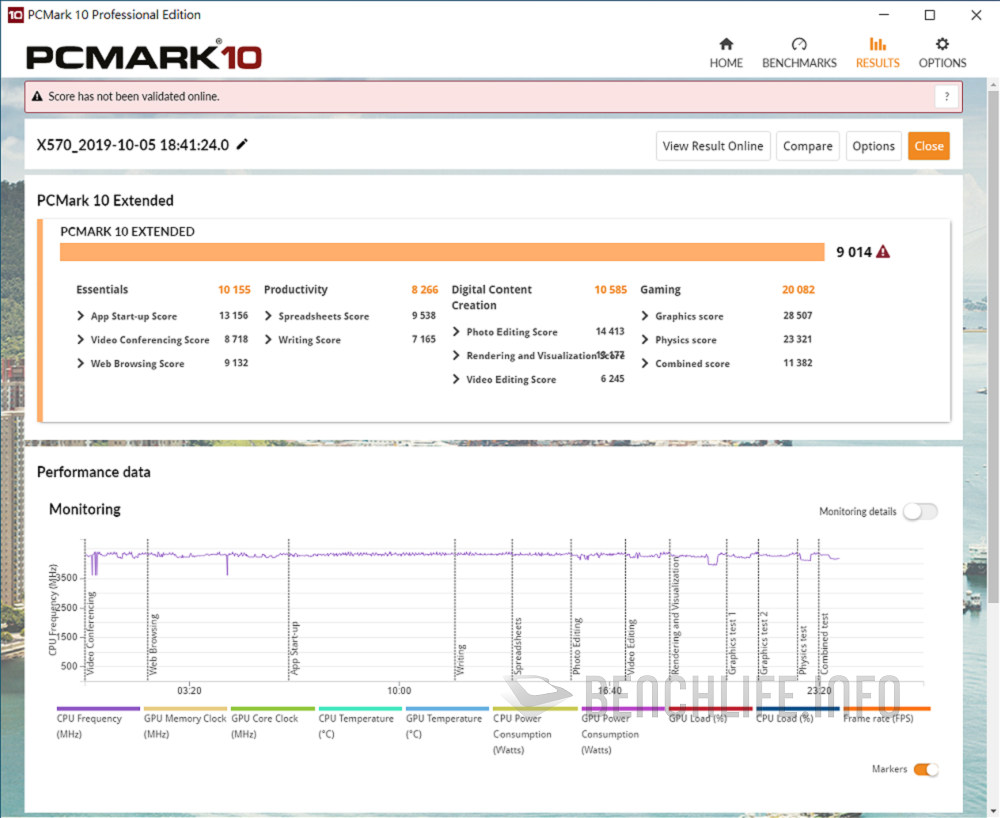
Task: Open the Home tab icon
Action: [726, 44]
